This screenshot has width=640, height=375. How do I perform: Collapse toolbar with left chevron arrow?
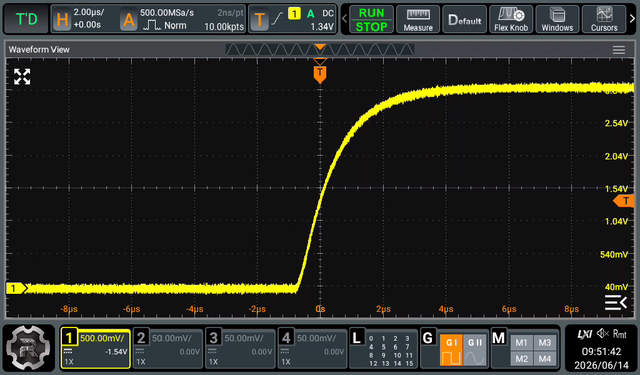[x=344, y=19]
